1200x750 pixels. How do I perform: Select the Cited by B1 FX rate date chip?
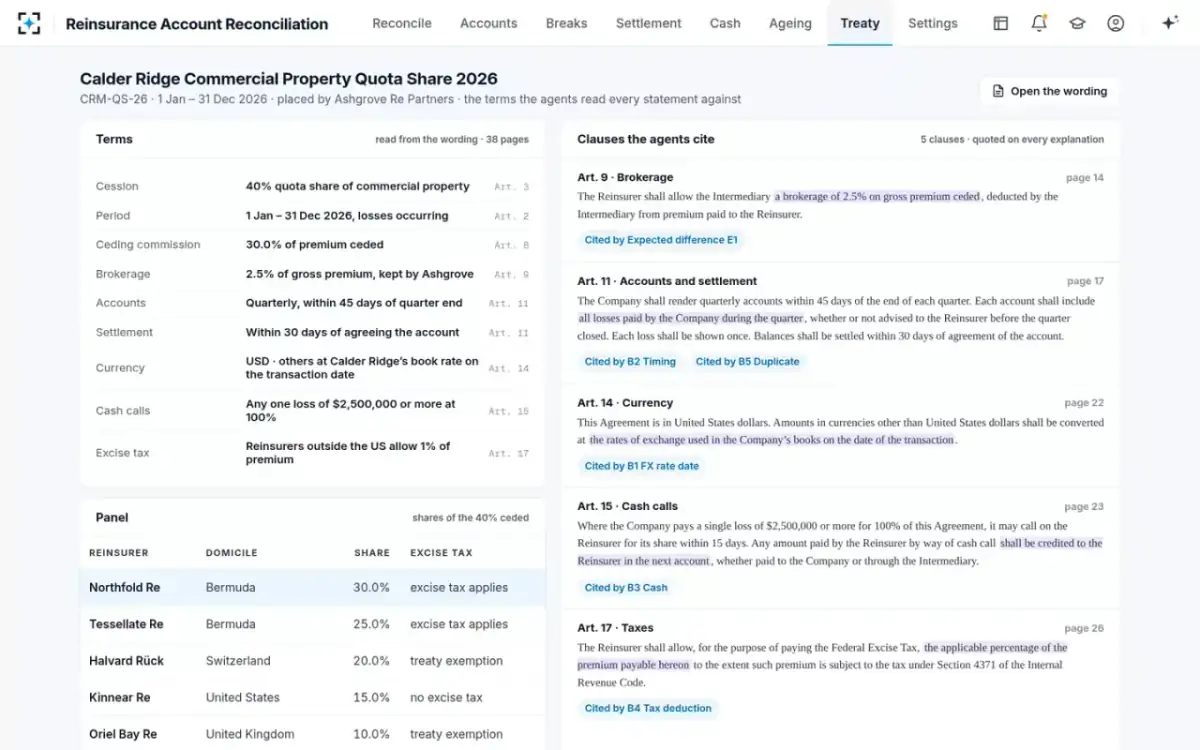tap(642, 466)
